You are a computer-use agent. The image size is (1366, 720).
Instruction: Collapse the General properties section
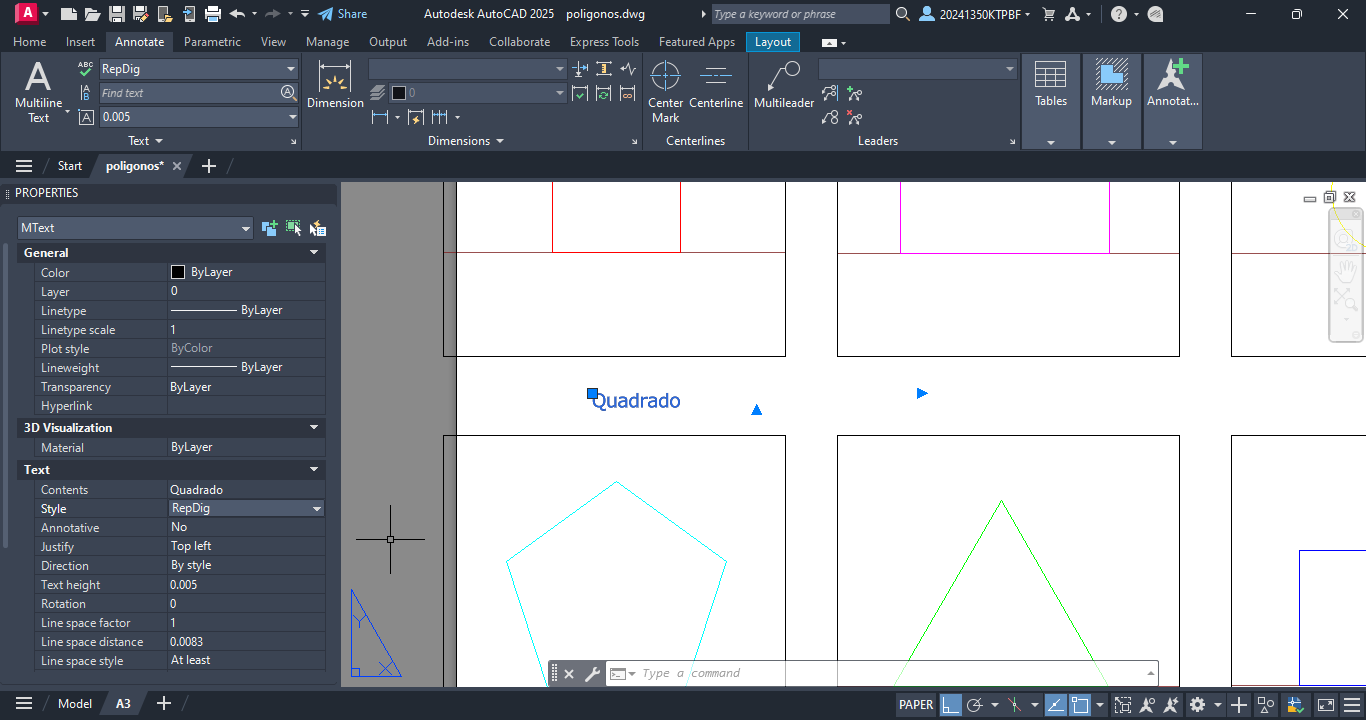click(x=314, y=253)
